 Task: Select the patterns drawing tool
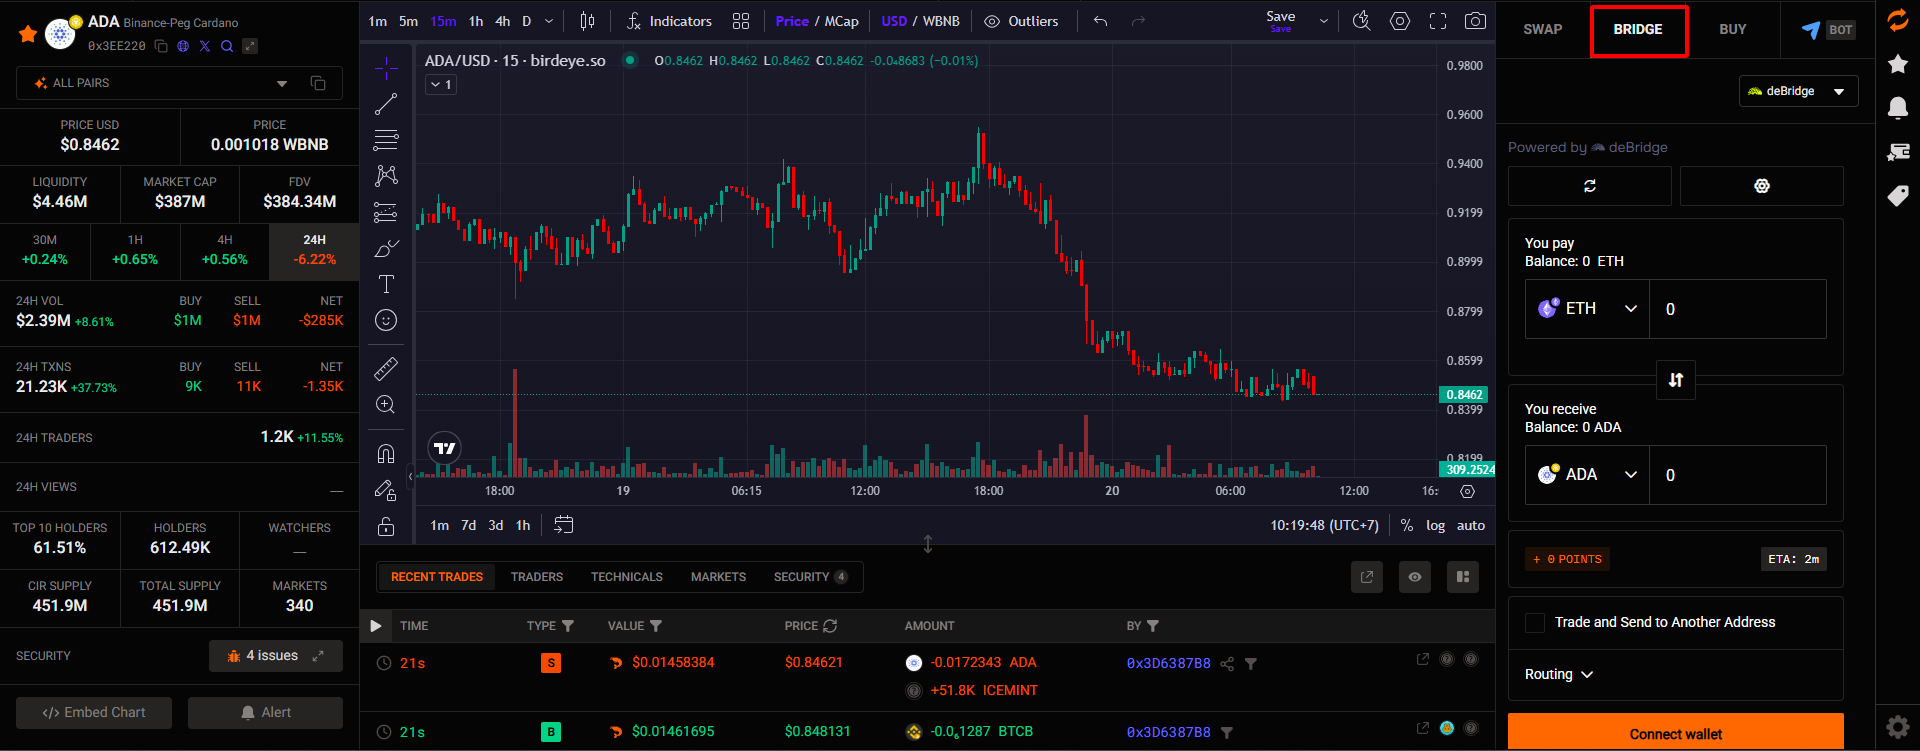tap(386, 176)
